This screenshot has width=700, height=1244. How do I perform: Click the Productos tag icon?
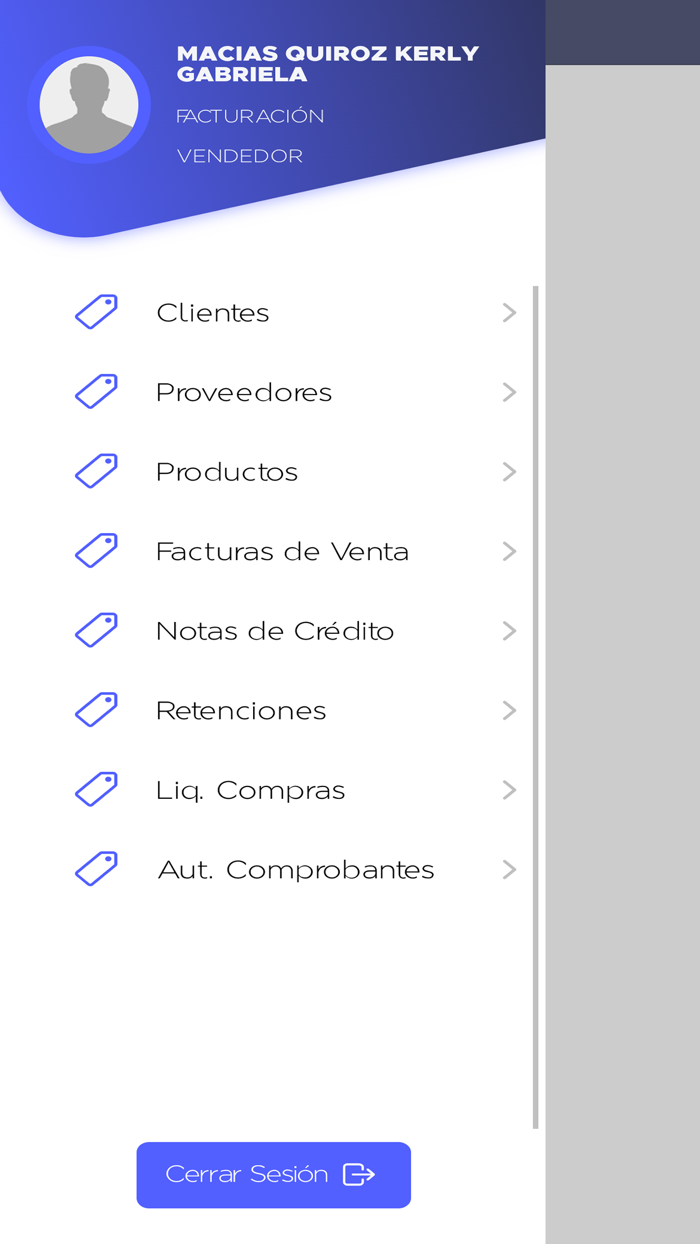tap(95, 470)
